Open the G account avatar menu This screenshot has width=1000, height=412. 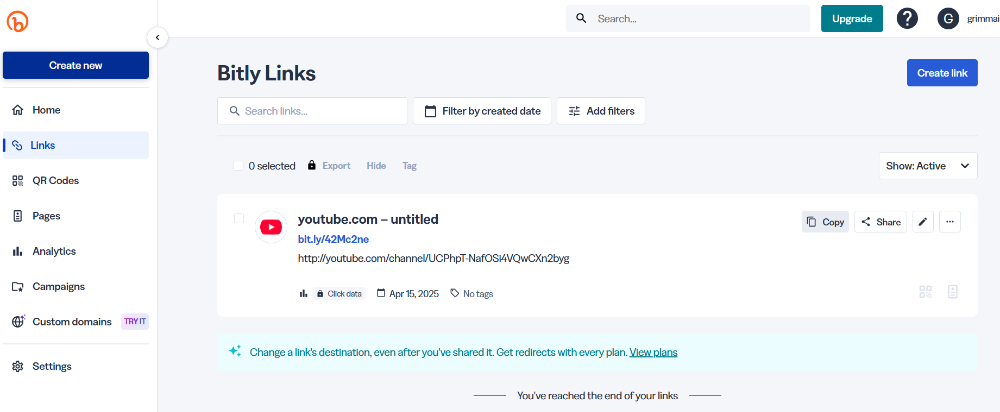tap(948, 18)
